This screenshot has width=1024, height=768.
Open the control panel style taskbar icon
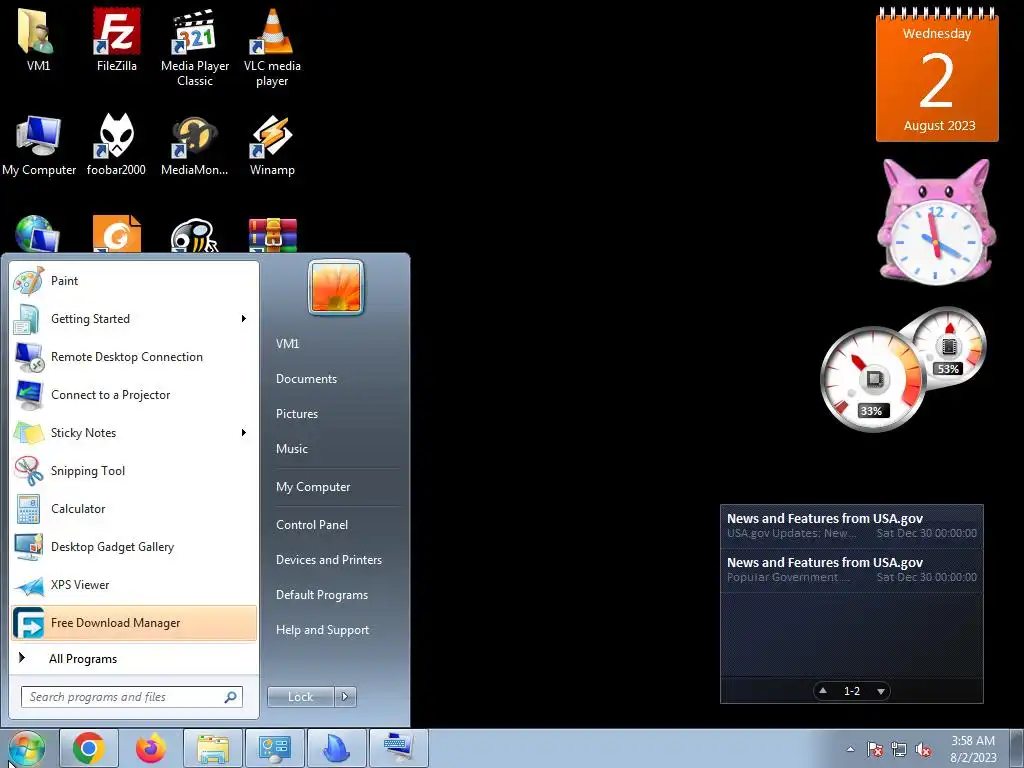275,748
